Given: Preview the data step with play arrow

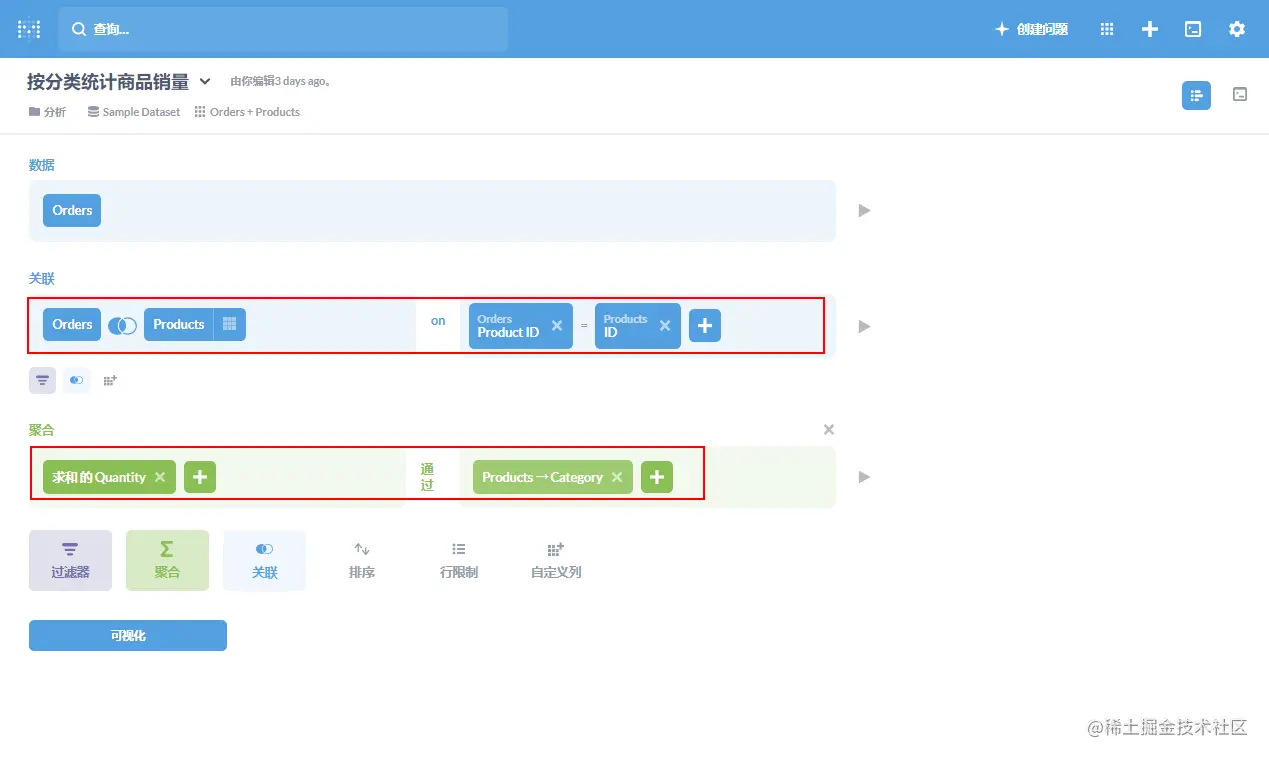Looking at the screenshot, I should point(864,211).
